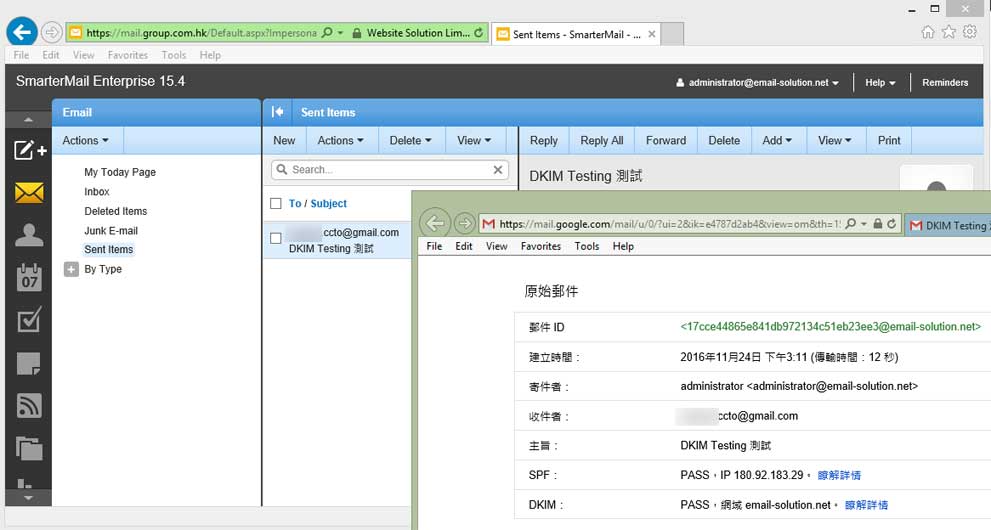The image size is (991, 530).
Task: Sort by Subject column header
Action: tap(329, 203)
